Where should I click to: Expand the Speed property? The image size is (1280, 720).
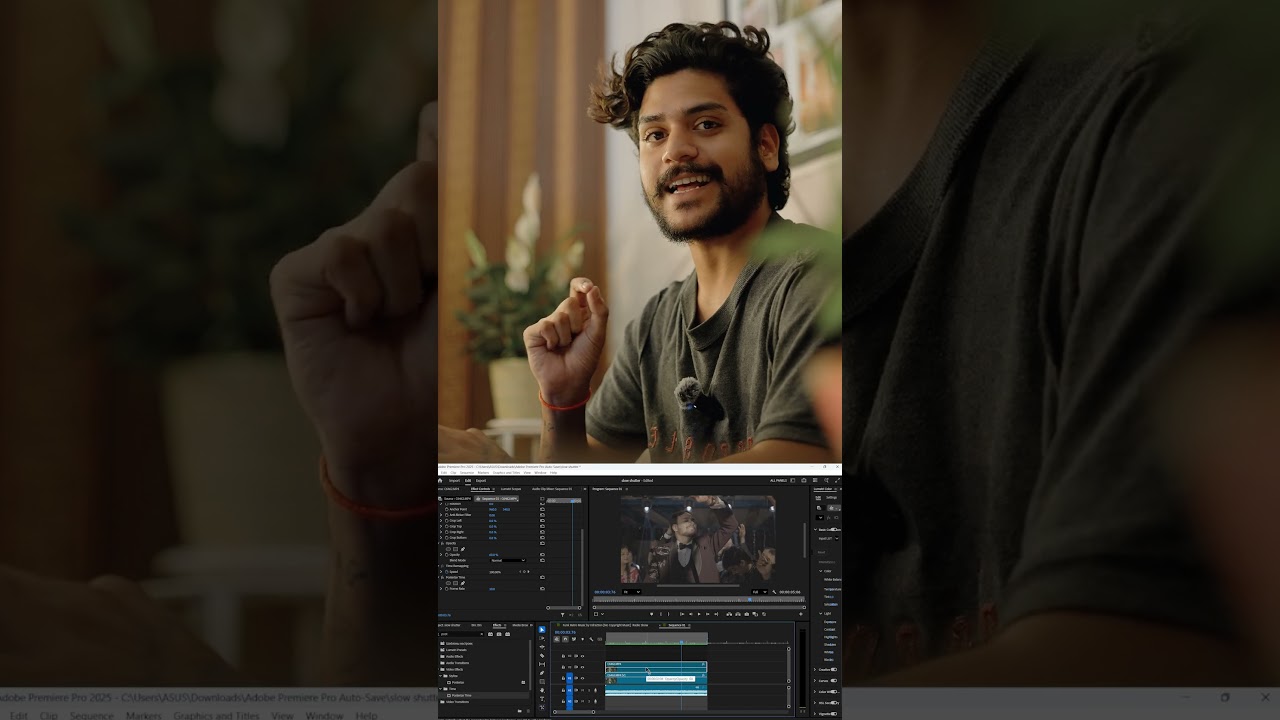click(x=441, y=572)
